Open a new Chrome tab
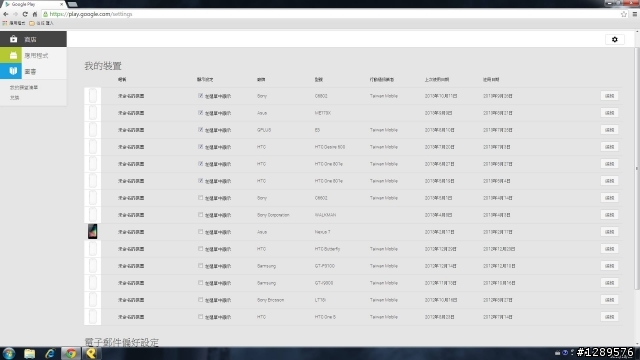 [73, 4]
